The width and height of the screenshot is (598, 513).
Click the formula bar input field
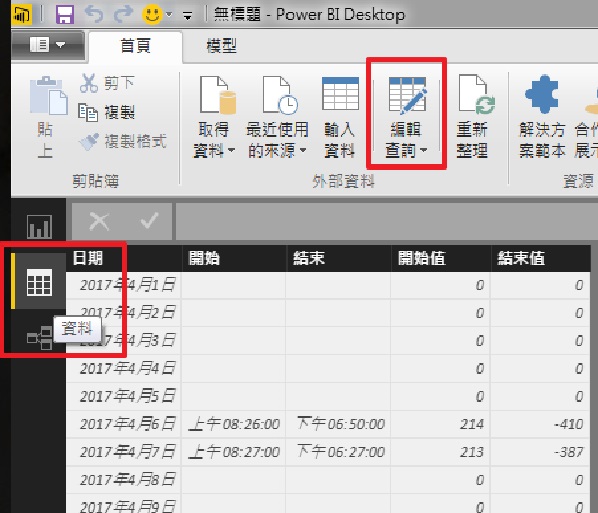384,221
